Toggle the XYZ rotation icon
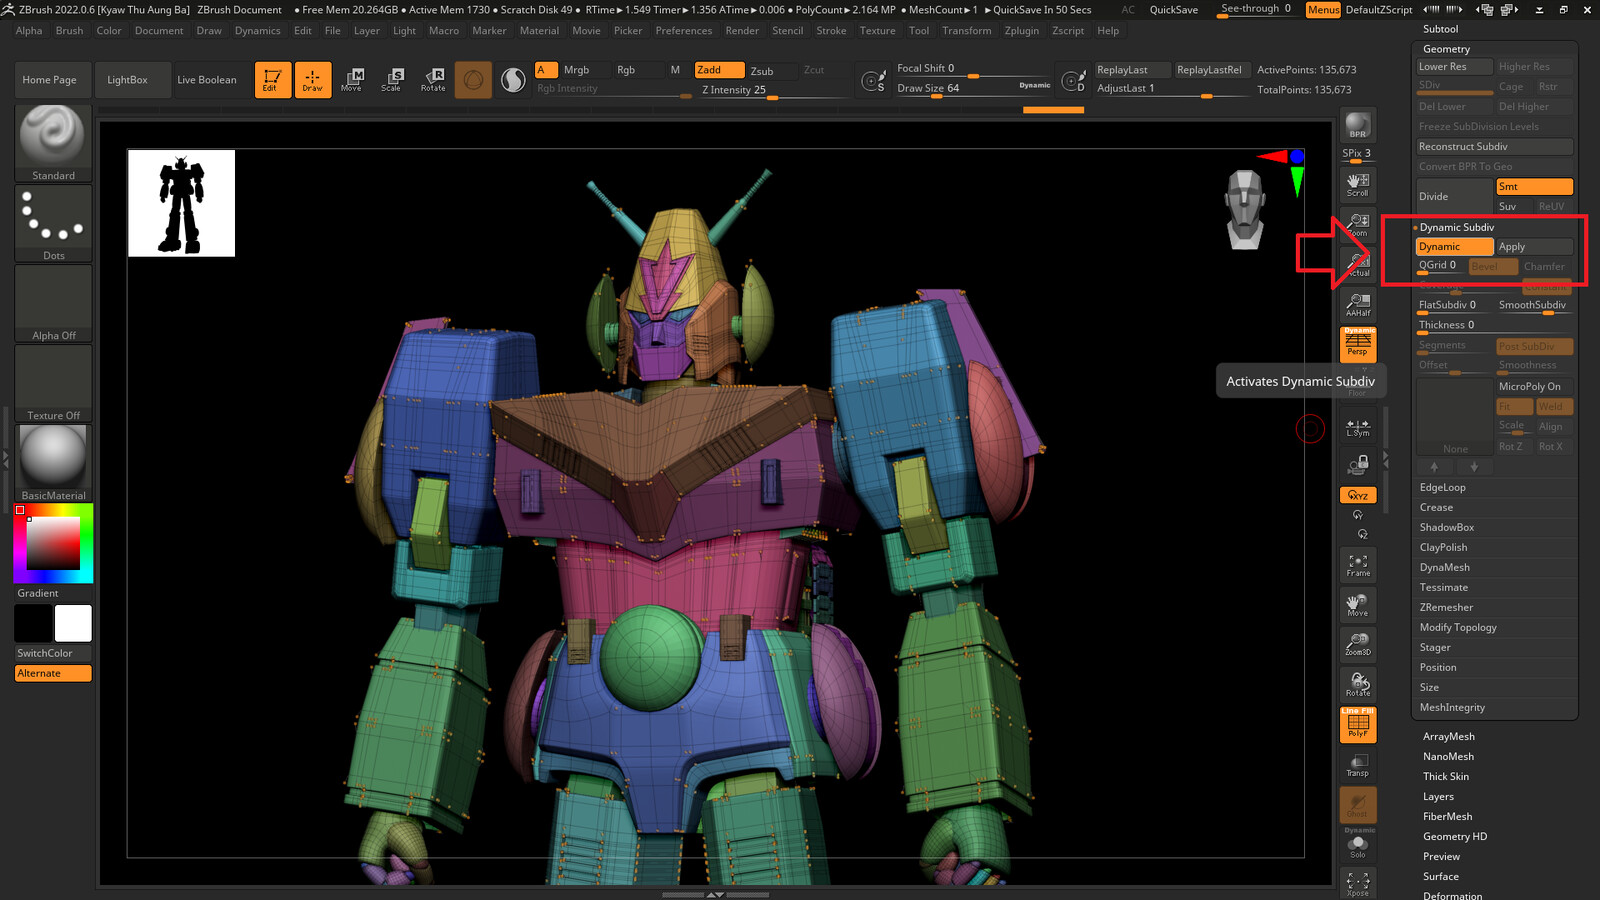1600x900 pixels. tap(1358, 495)
